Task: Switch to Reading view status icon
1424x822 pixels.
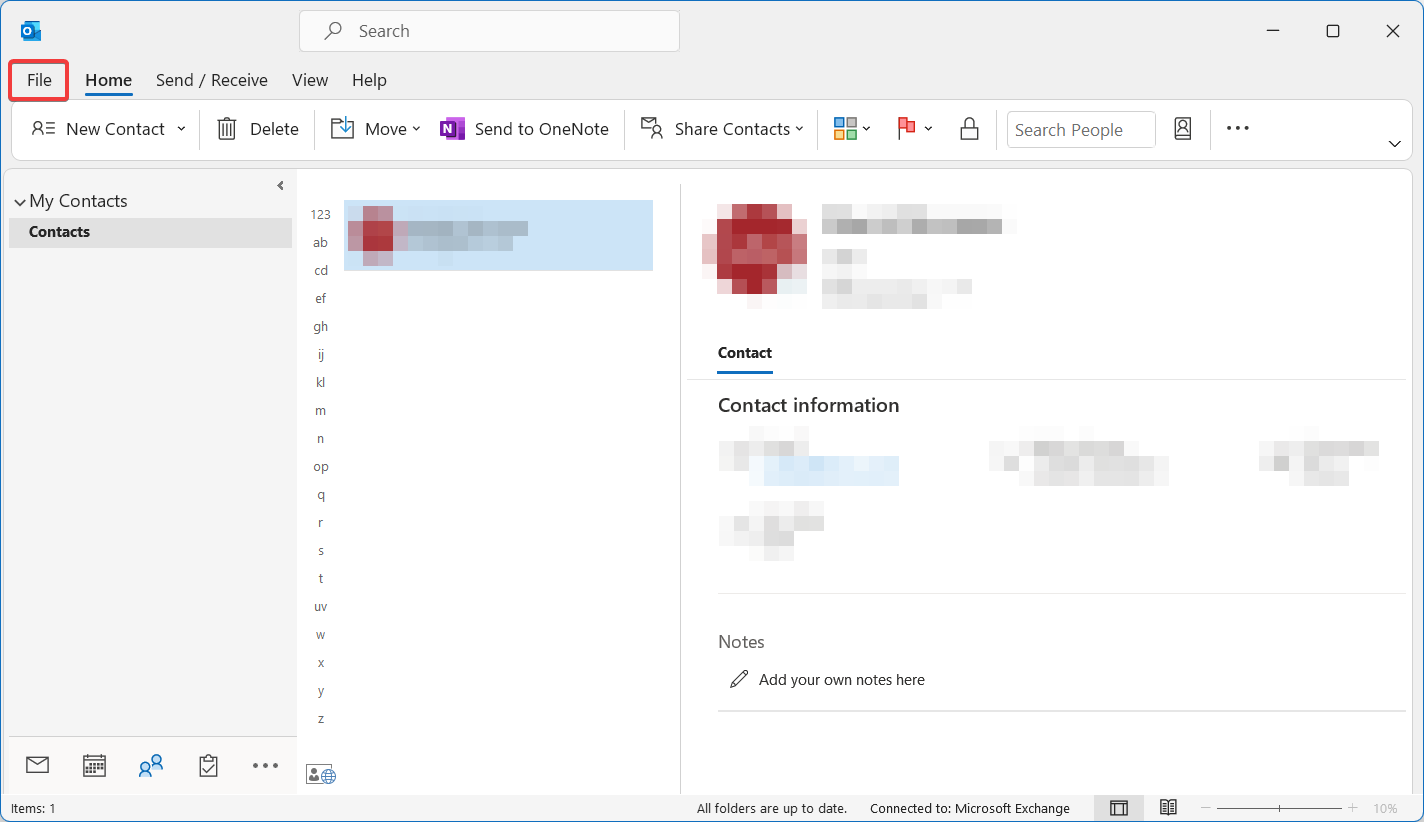Action: coord(1168,808)
